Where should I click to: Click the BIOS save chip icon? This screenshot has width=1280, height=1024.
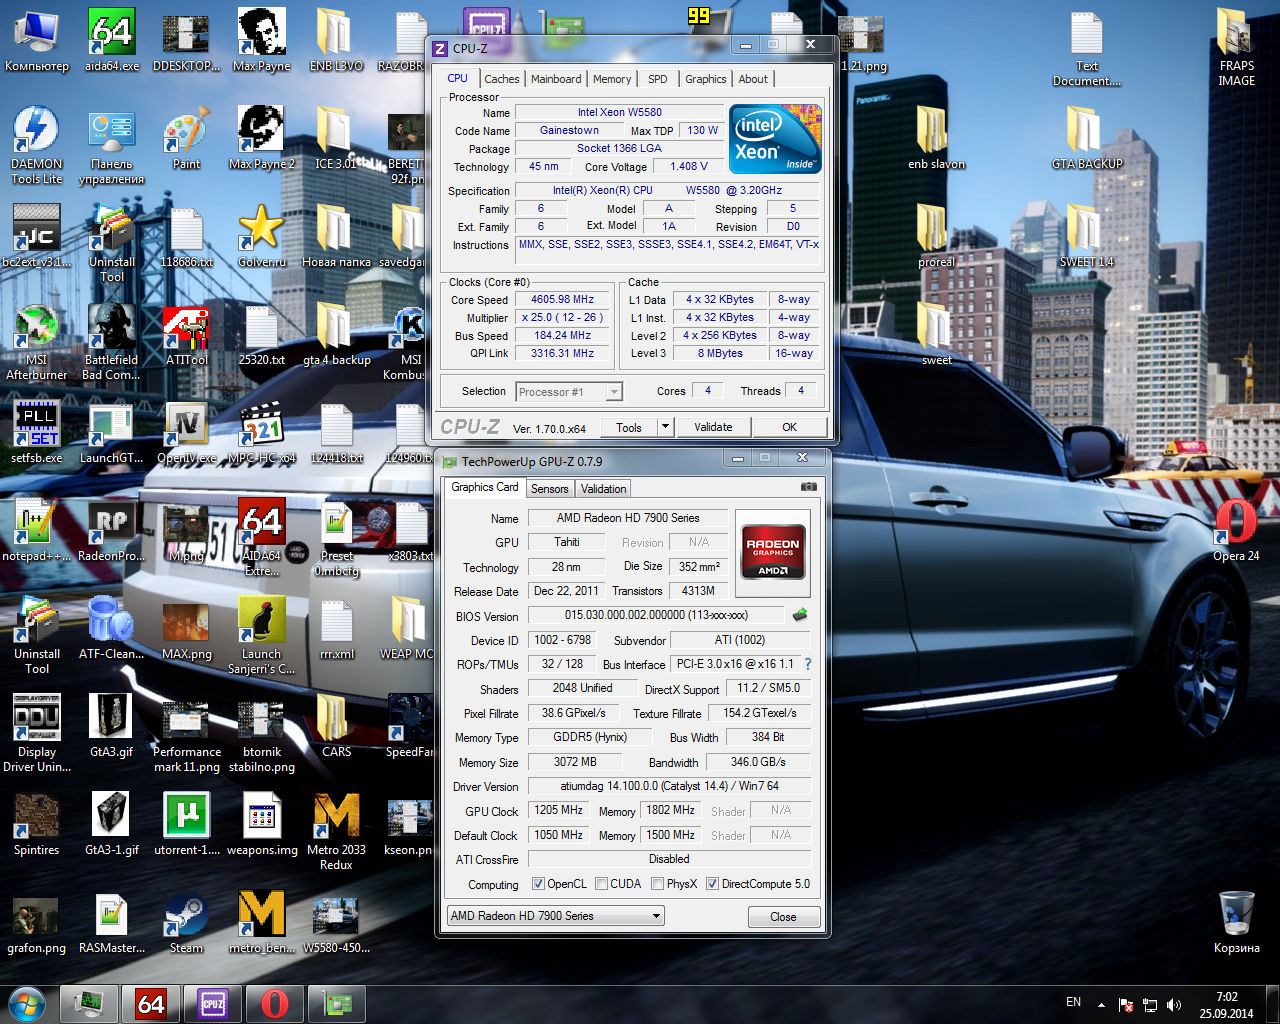tap(799, 615)
